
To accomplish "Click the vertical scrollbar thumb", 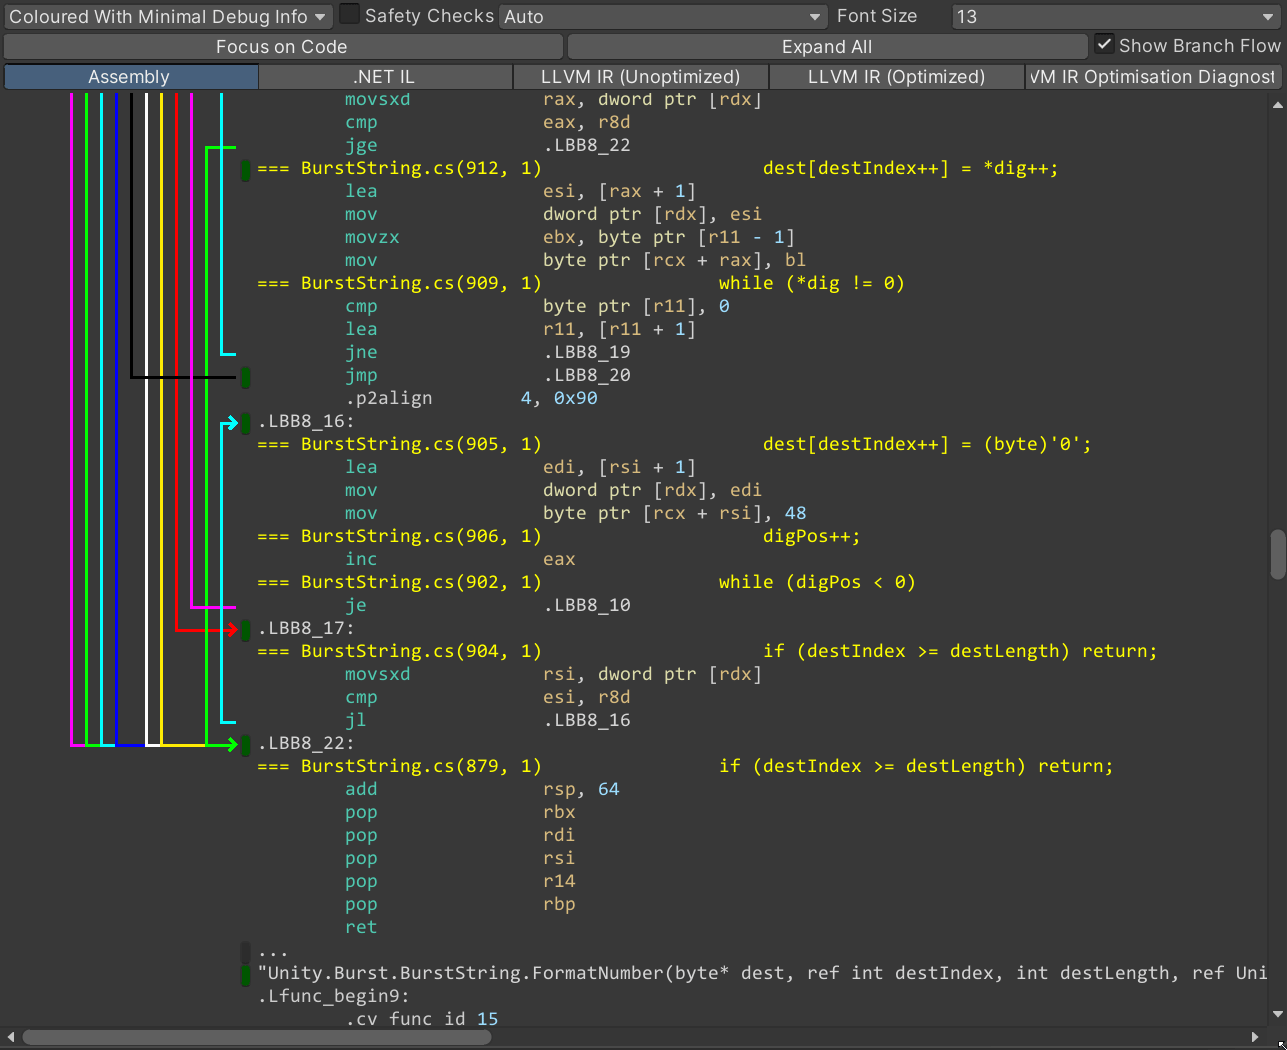I will 1277,555.
